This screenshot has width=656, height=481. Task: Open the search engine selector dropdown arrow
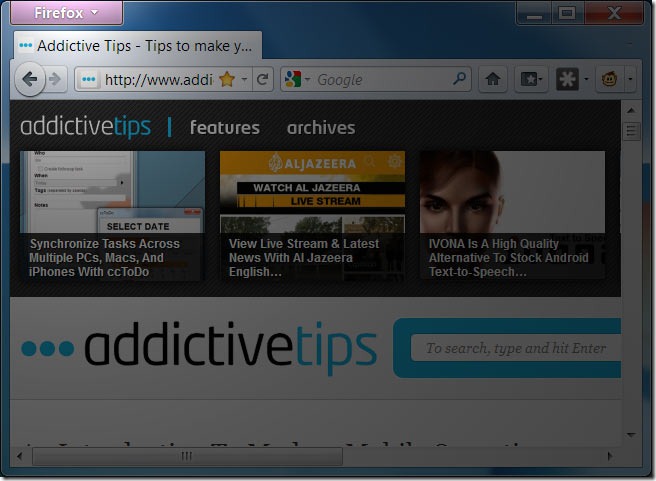tap(308, 79)
